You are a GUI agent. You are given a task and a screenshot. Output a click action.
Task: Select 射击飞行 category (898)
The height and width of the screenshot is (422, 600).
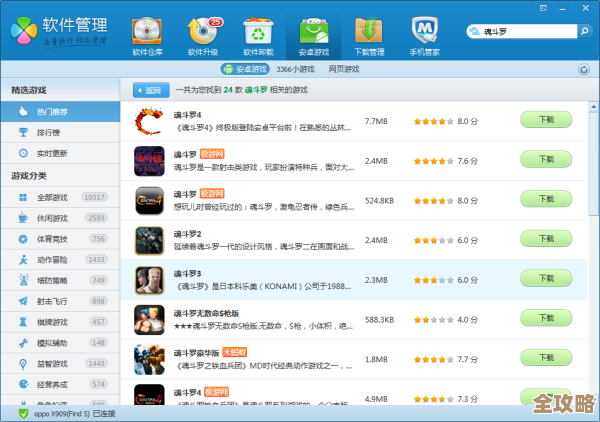click(60, 301)
